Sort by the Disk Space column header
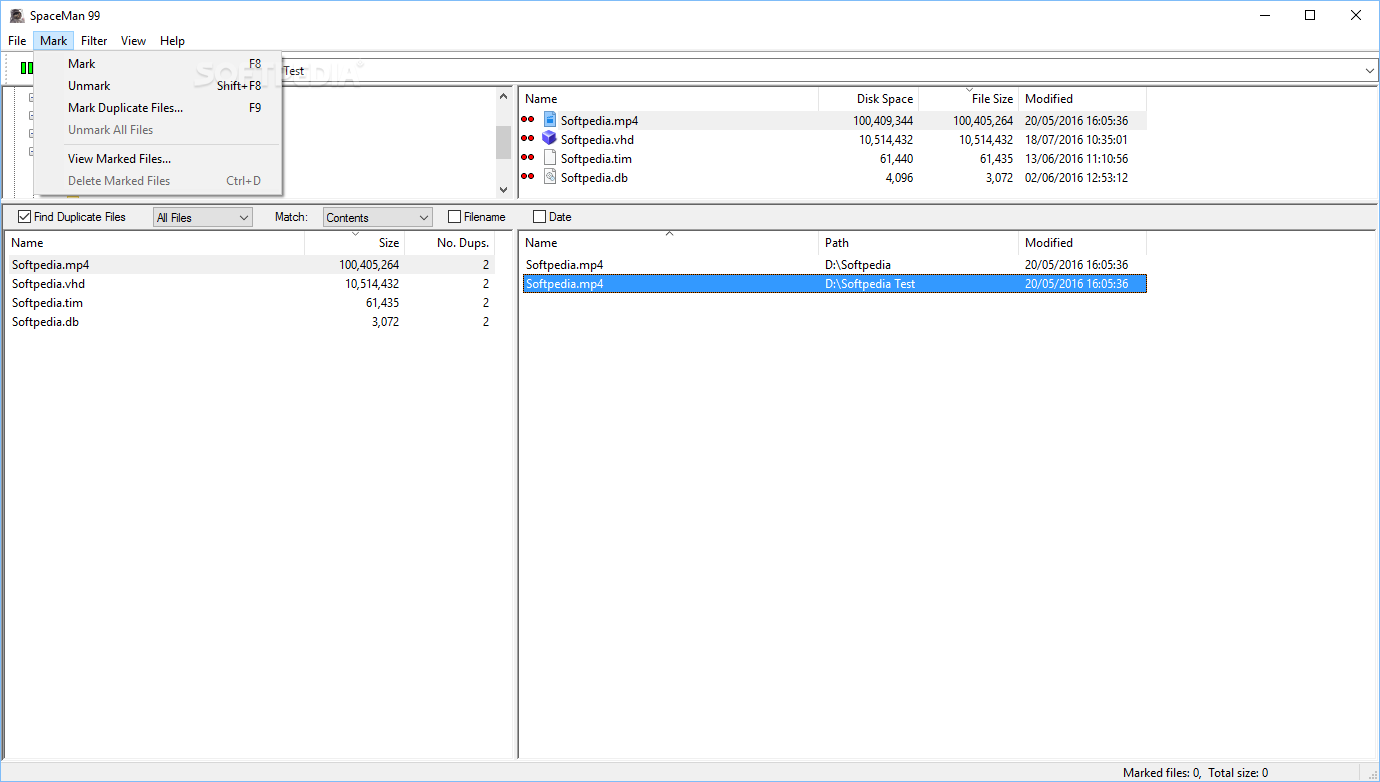Viewport: 1380px width, 782px height. 868,99
